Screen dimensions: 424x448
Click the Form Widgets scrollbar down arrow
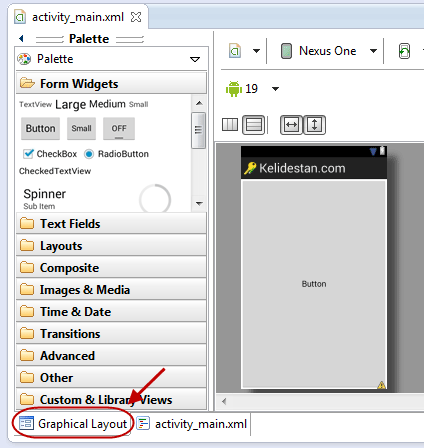pyautogui.click(x=199, y=203)
